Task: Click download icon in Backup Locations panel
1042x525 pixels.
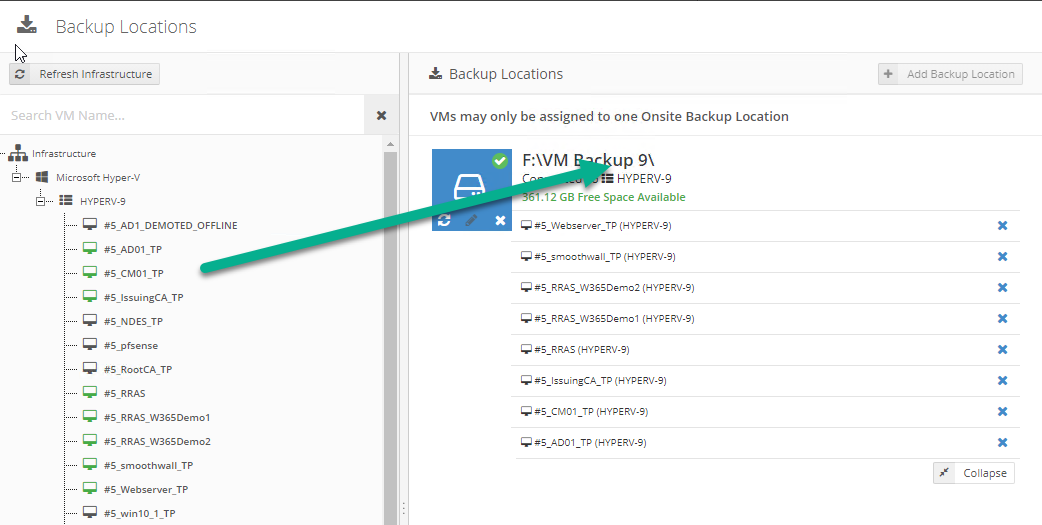Action: (x=435, y=73)
